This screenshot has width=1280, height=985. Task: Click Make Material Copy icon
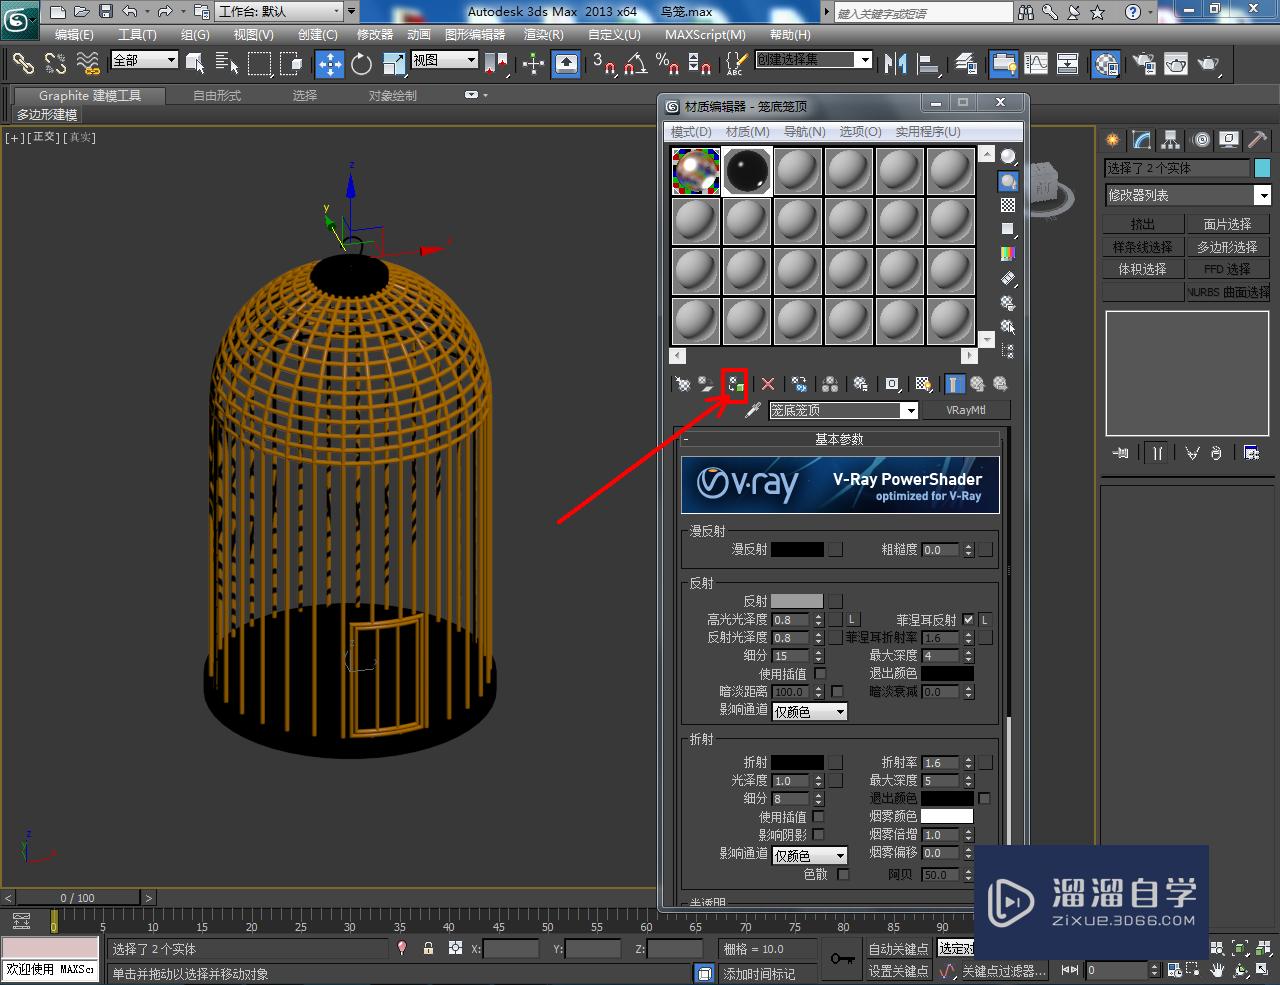(799, 384)
